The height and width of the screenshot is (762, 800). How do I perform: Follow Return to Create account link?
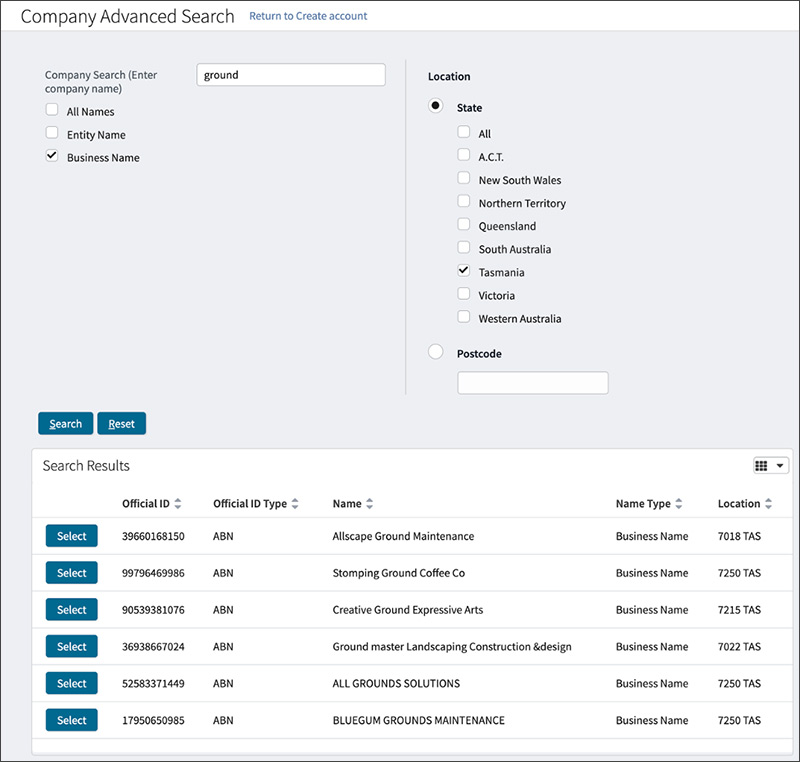[x=308, y=16]
